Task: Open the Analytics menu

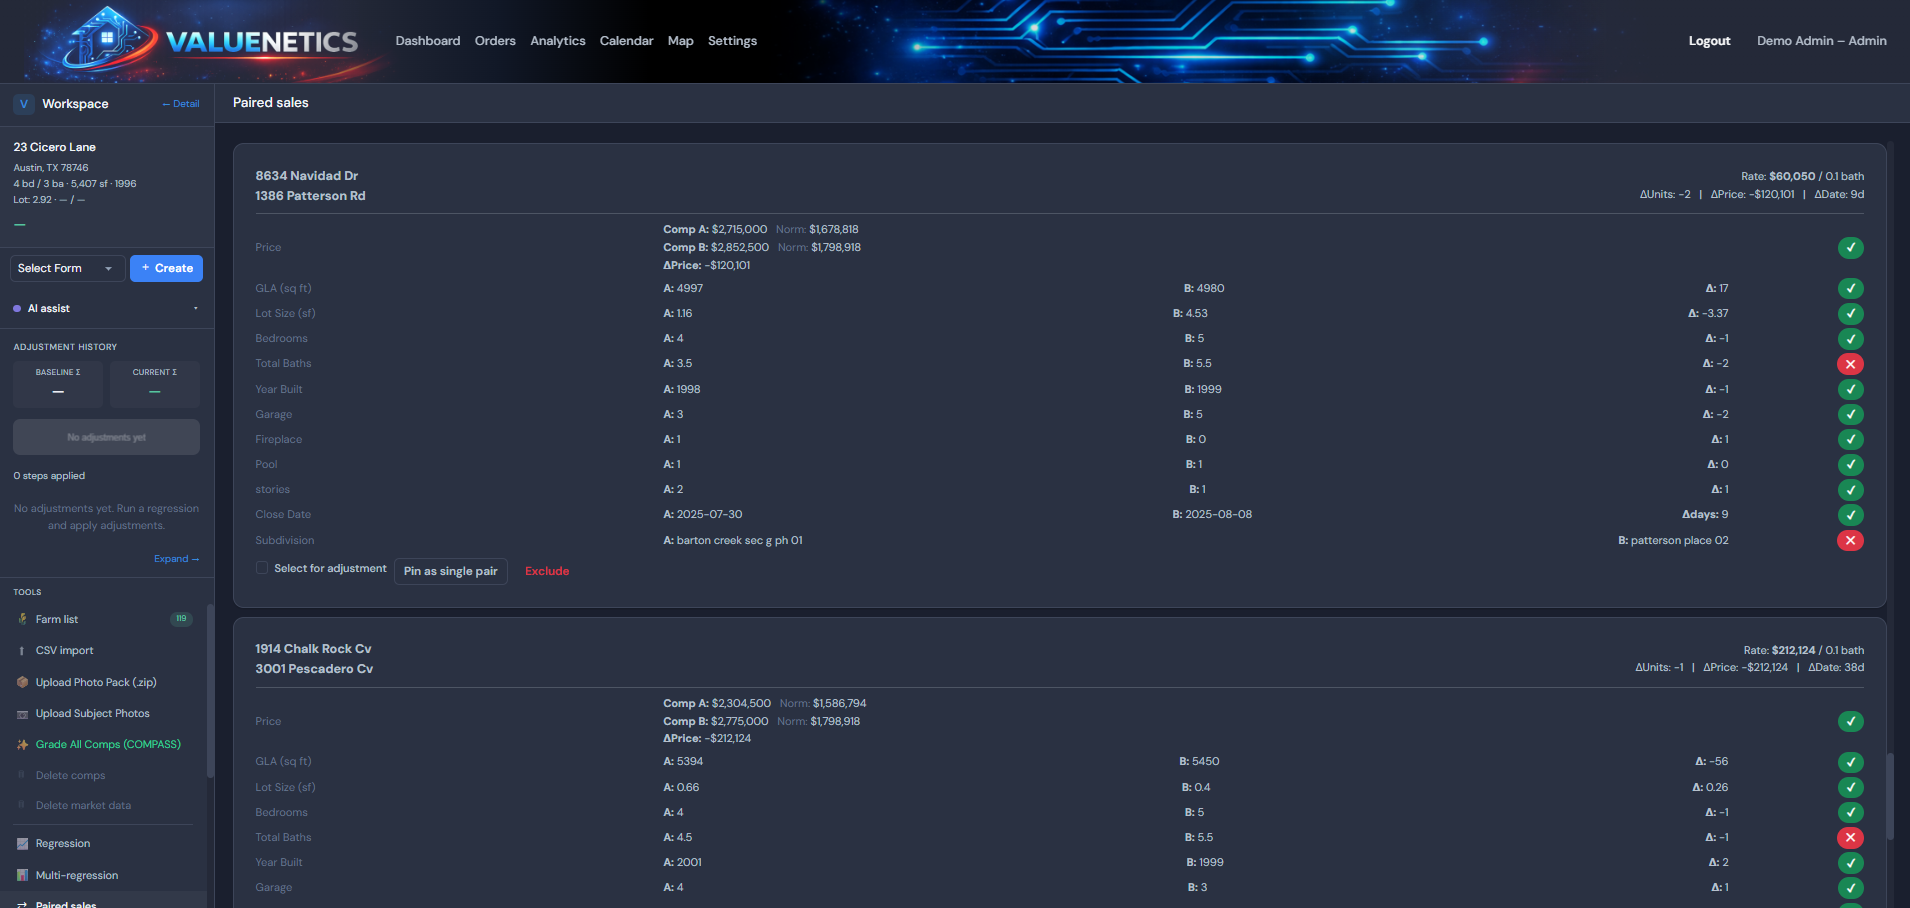Action: point(557,41)
